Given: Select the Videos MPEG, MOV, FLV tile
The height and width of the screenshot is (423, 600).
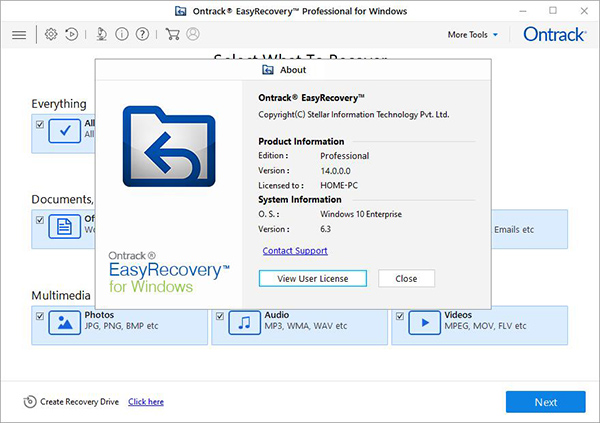Looking at the screenshot, I should coord(479,325).
